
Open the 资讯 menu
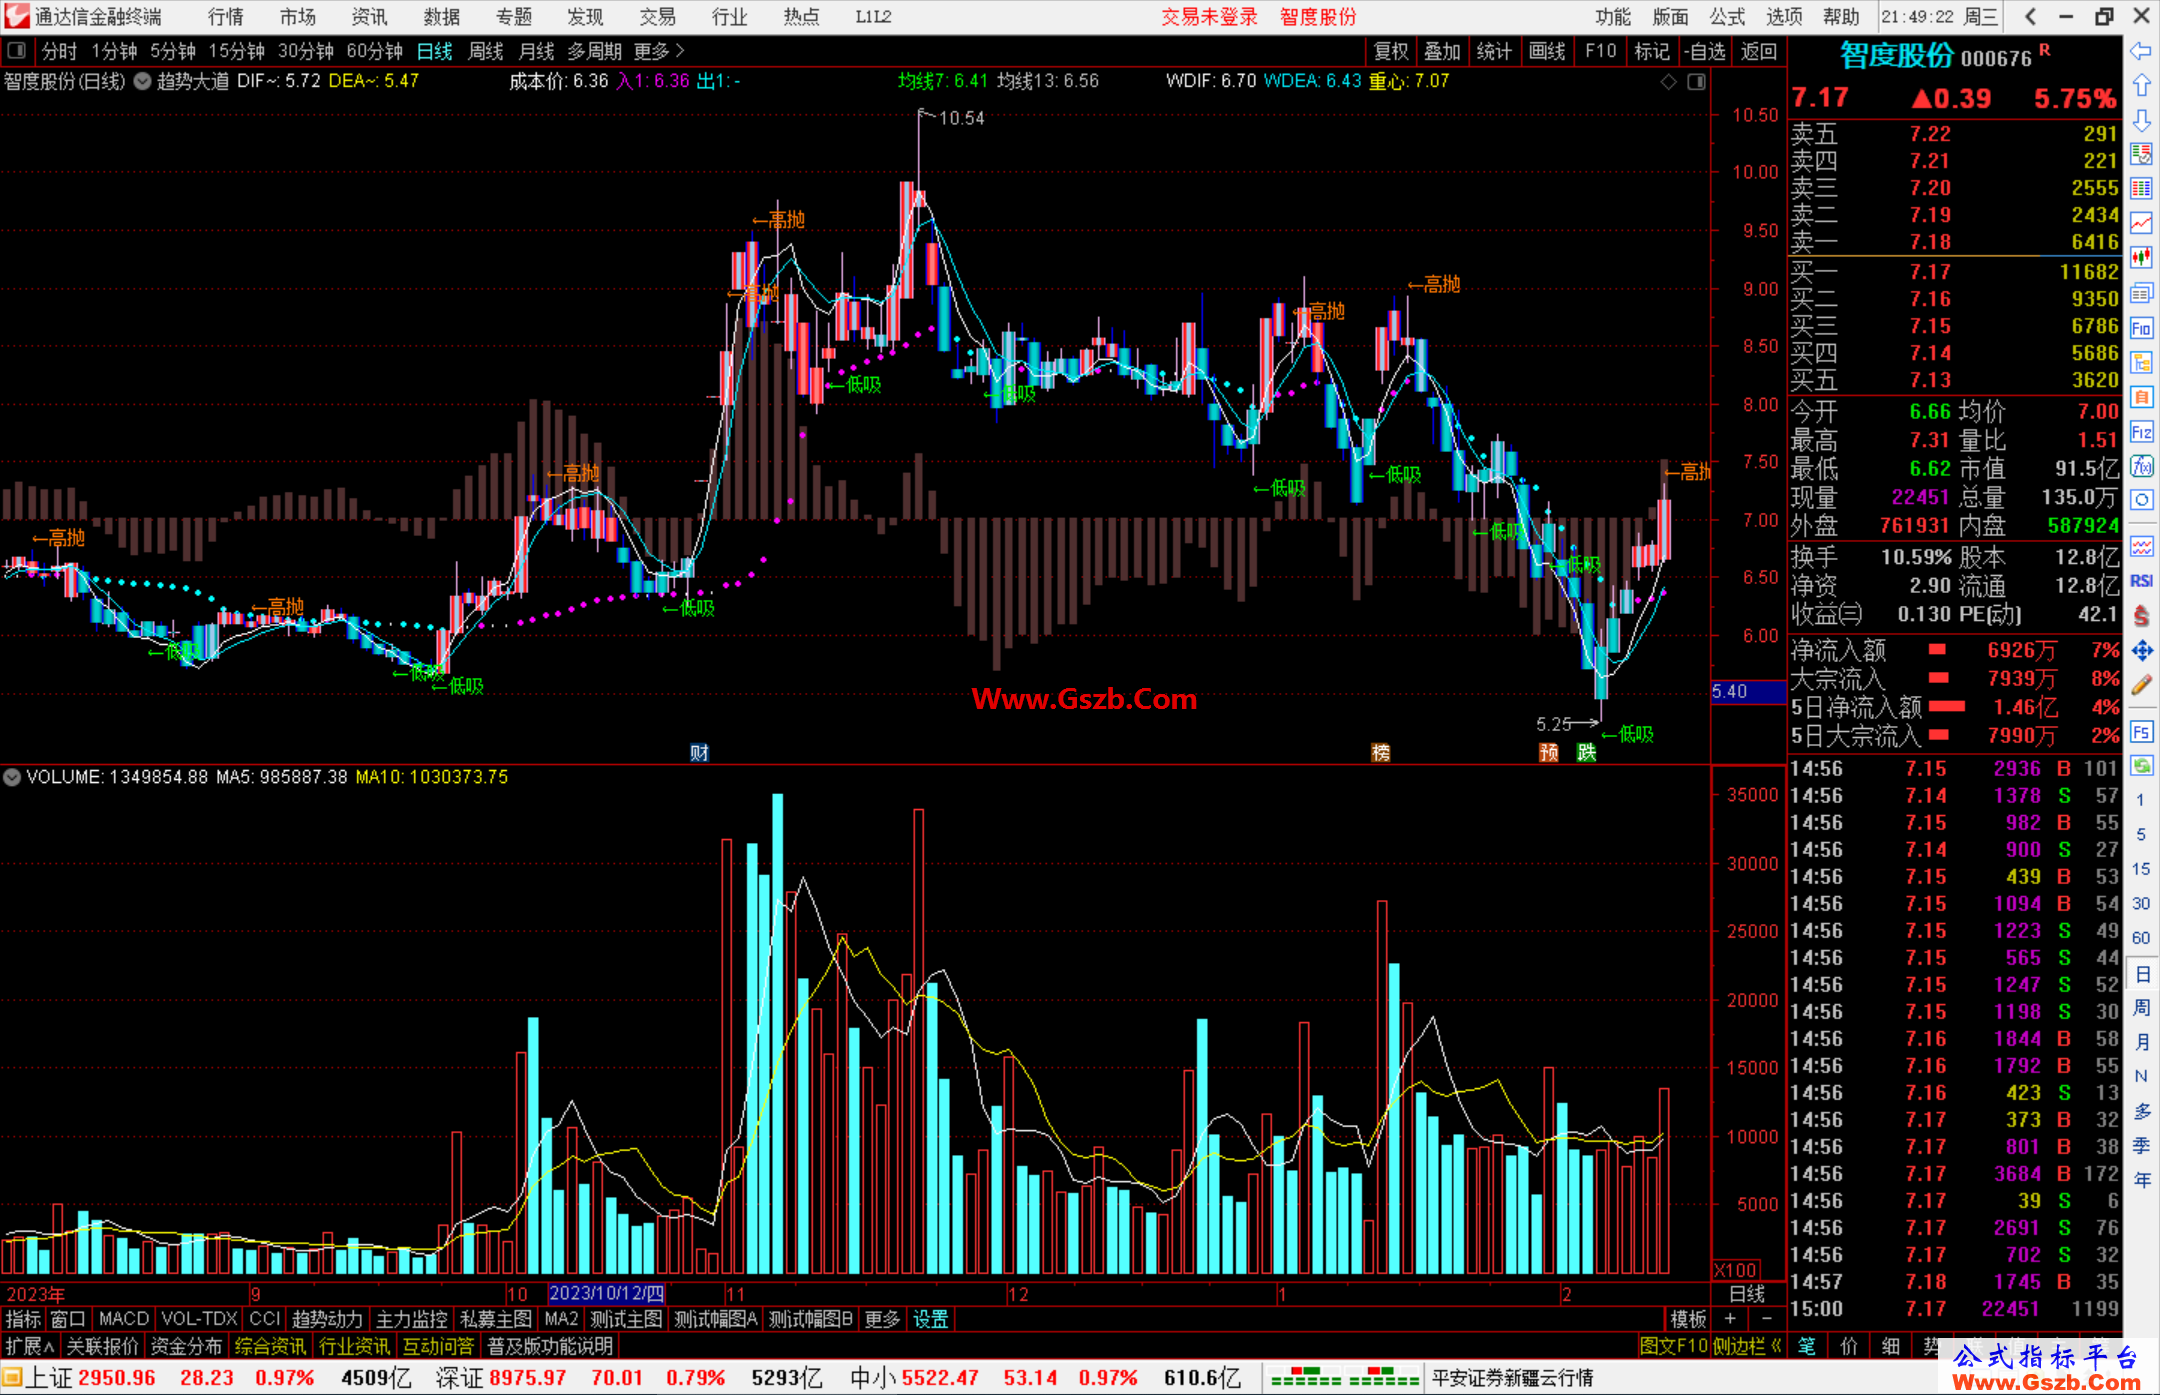coord(369,17)
